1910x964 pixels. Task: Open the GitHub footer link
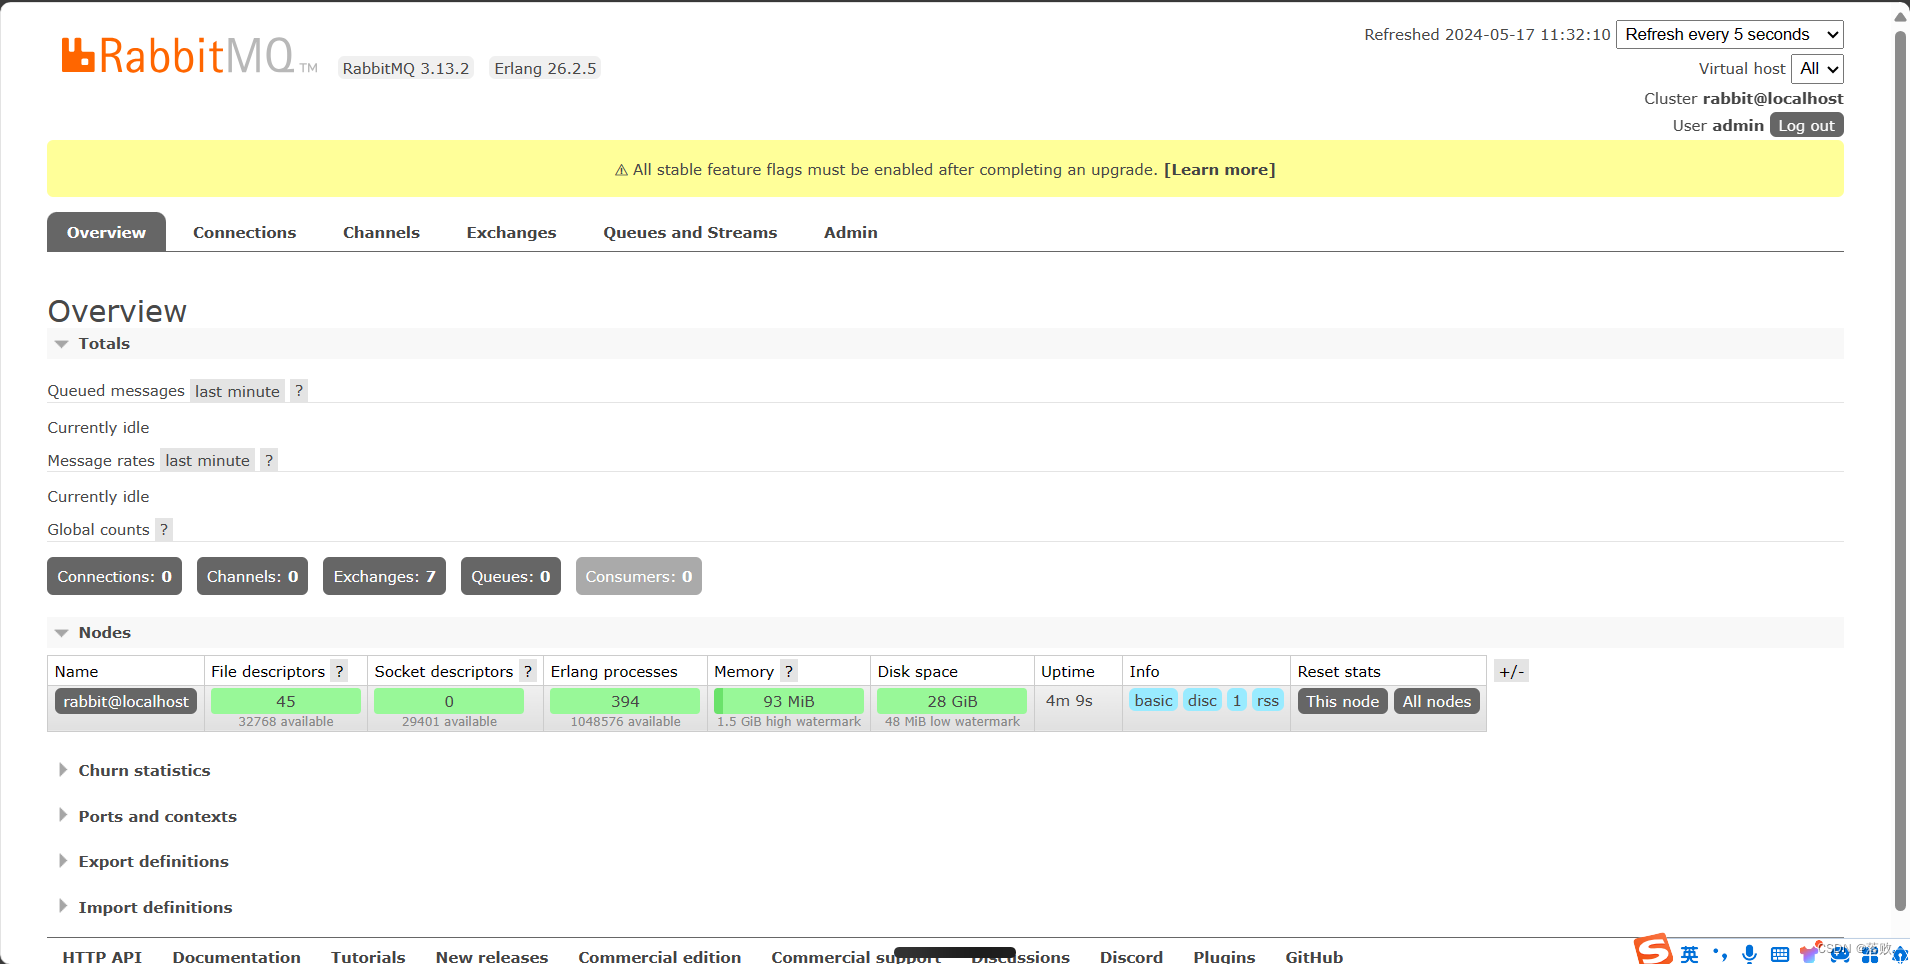tap(1314, 956)
